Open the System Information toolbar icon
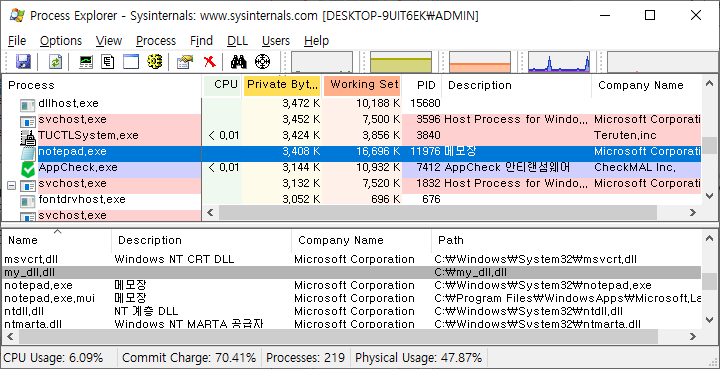This screenshot has height=369, width=720. click(86, 62)
